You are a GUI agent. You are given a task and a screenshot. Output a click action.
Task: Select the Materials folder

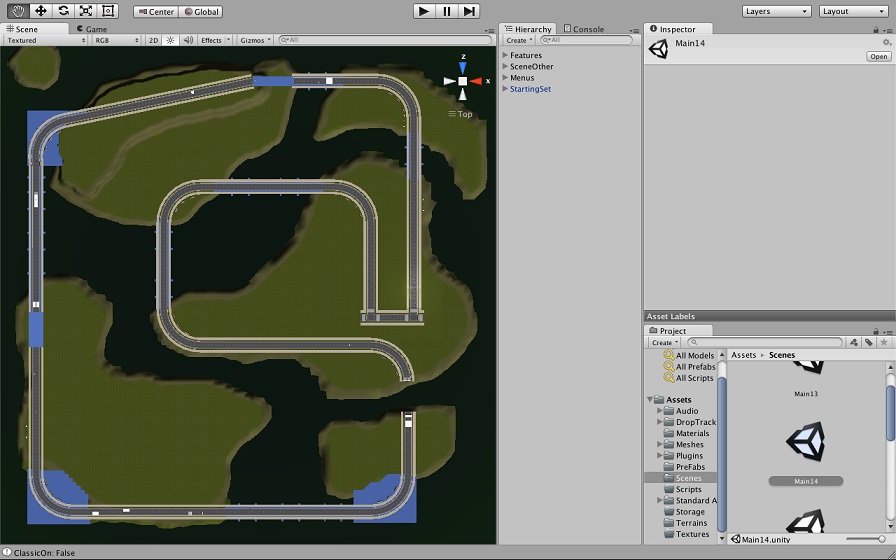point(686,433)
